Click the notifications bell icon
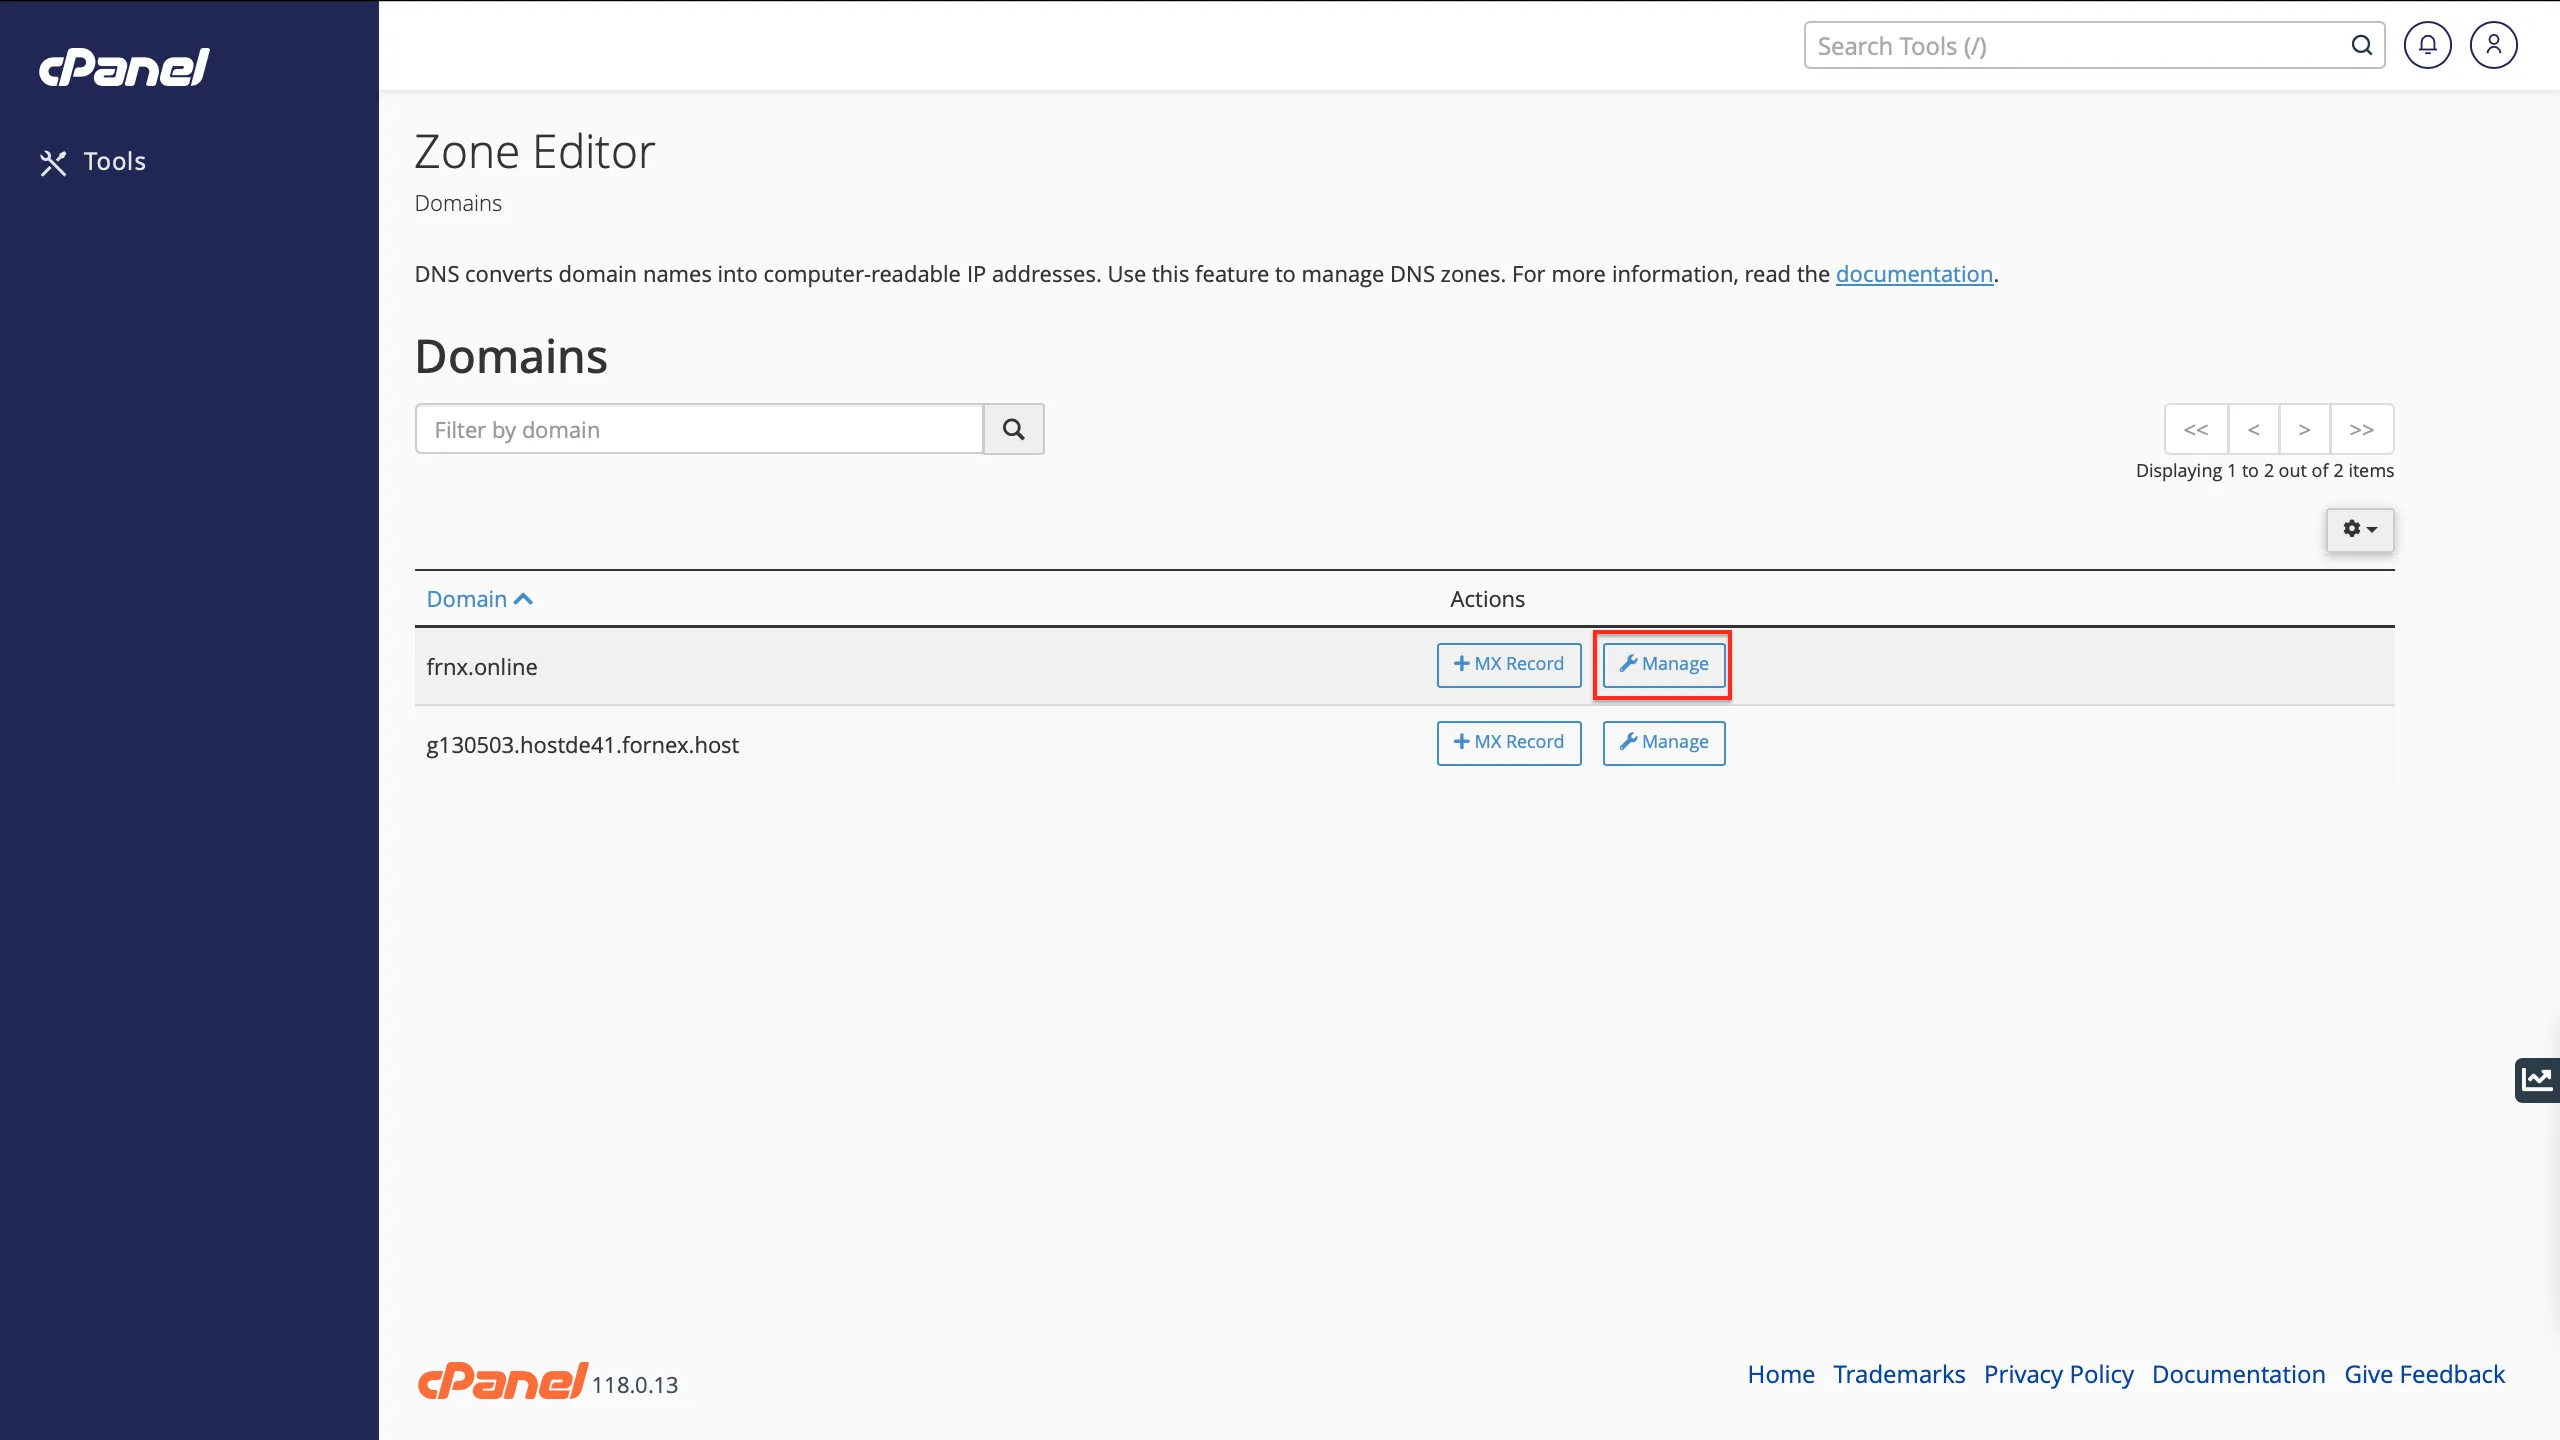 coord(2427,45)
